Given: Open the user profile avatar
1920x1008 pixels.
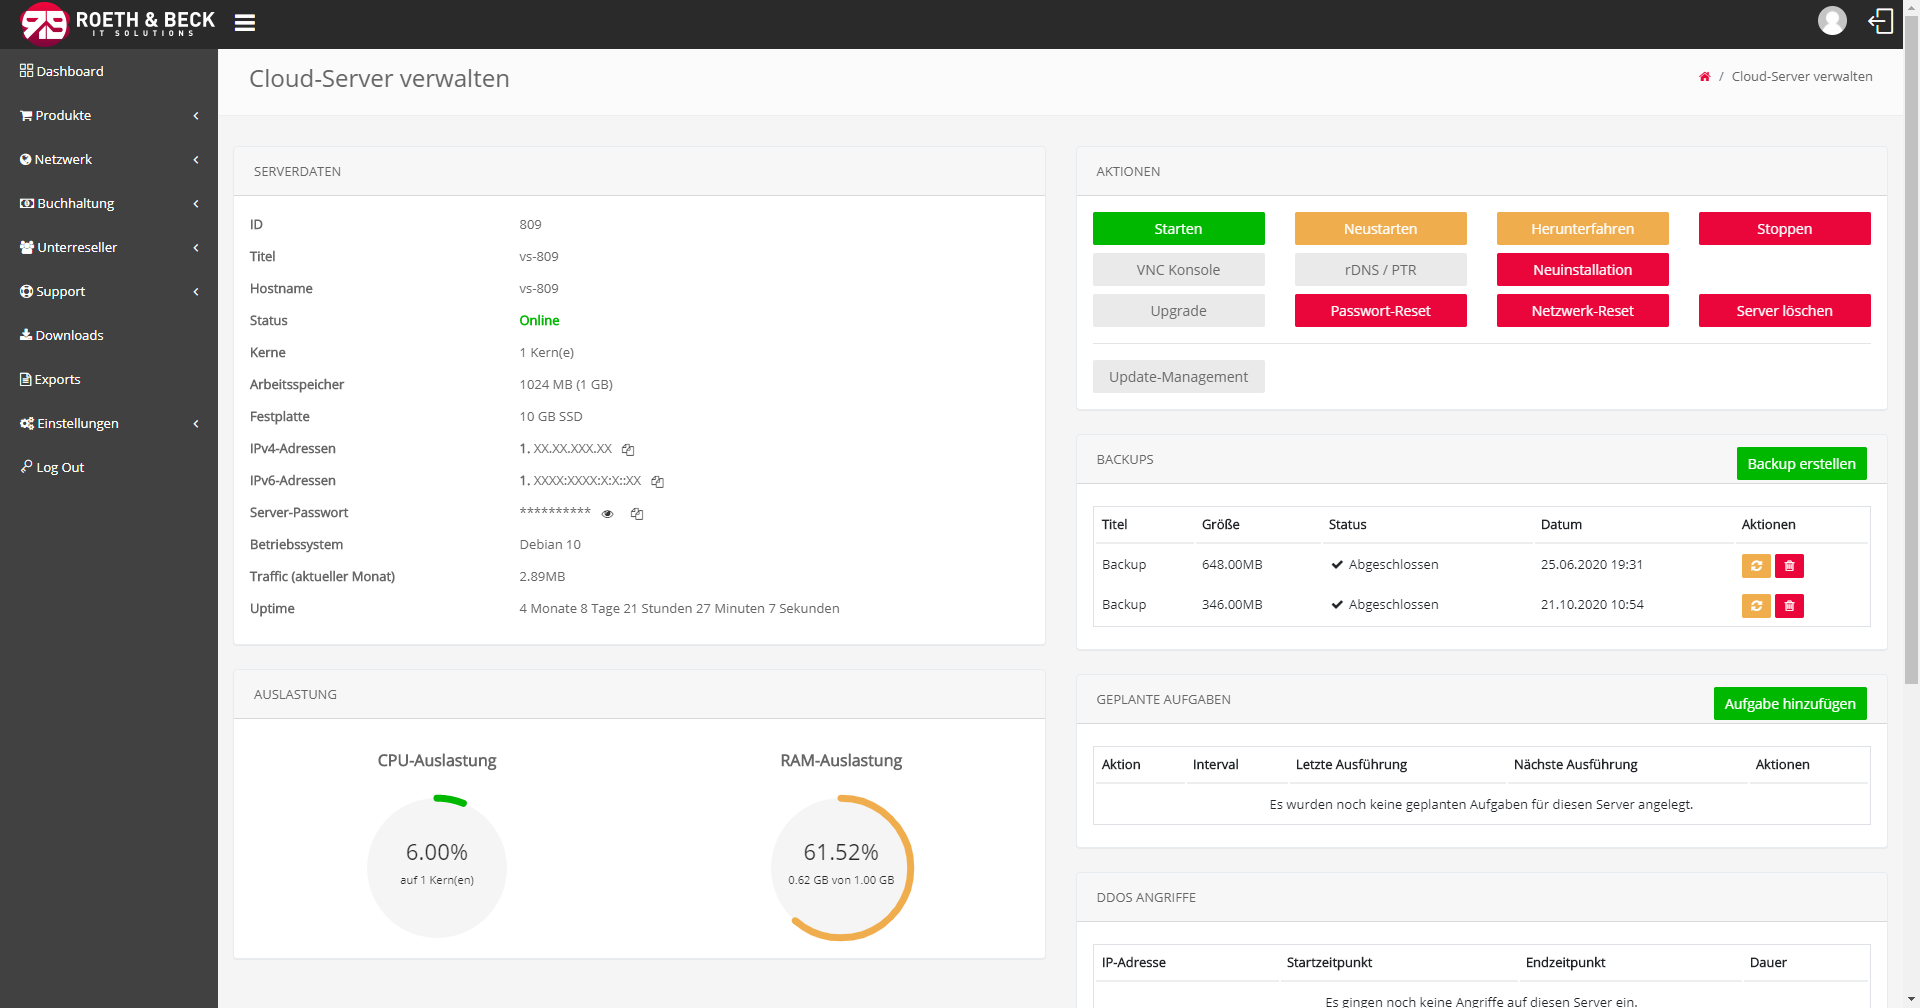Looking at the screenshot, I should 1831,21.
